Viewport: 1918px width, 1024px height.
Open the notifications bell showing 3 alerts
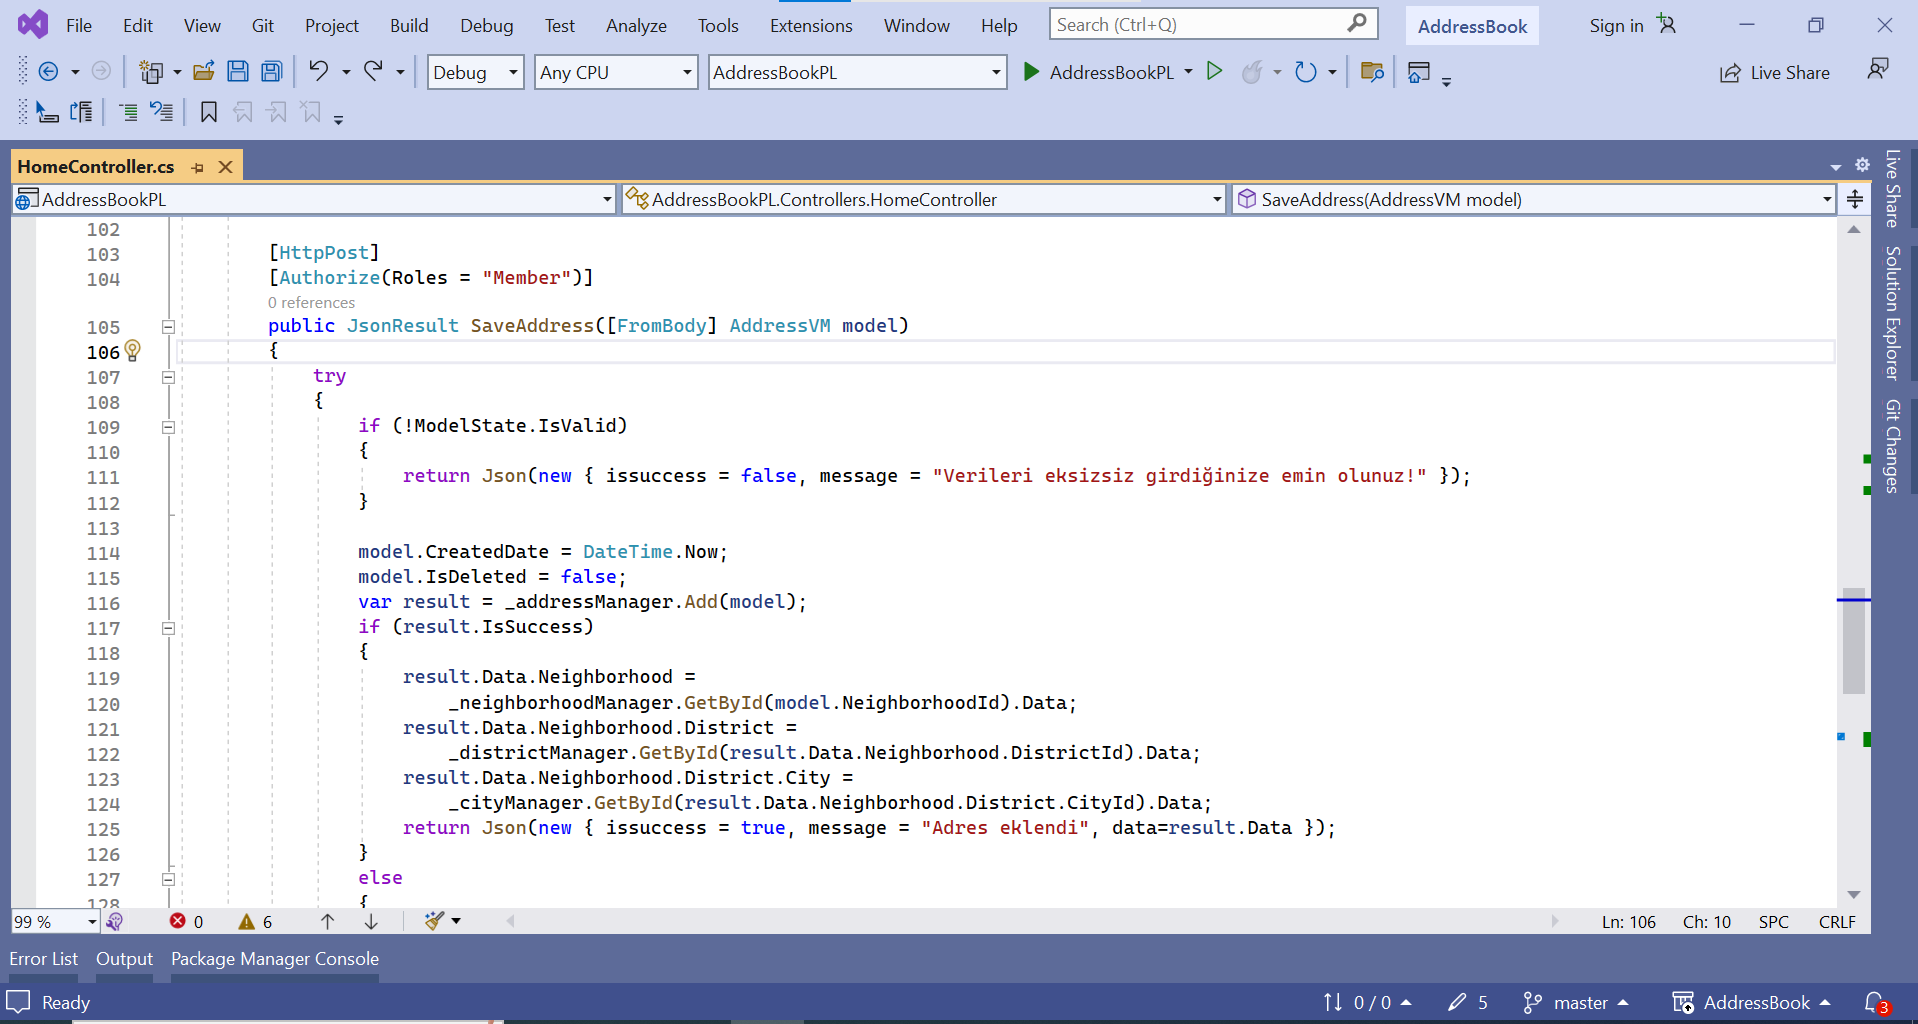pos(1875,1002)
